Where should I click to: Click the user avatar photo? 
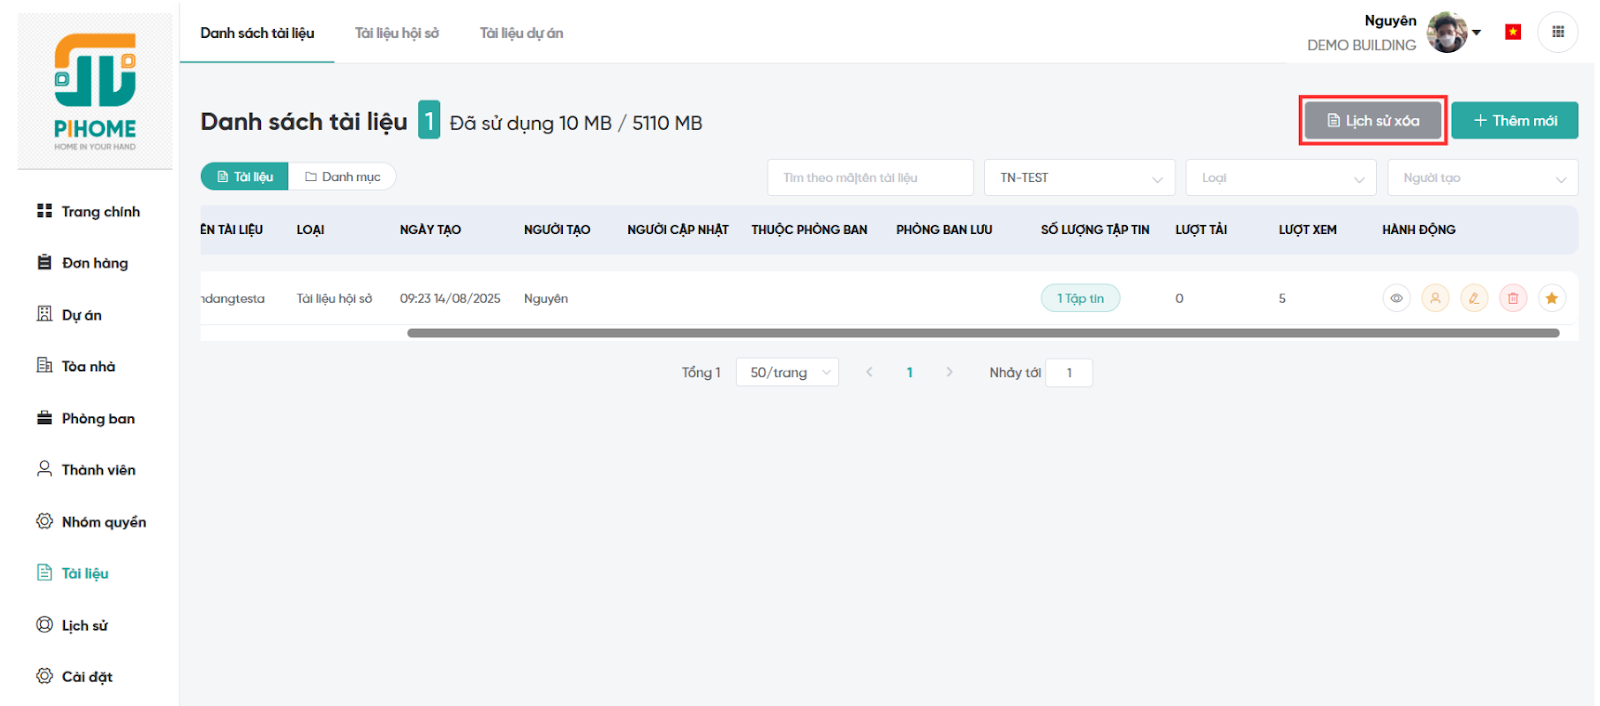coord(1446,33)
